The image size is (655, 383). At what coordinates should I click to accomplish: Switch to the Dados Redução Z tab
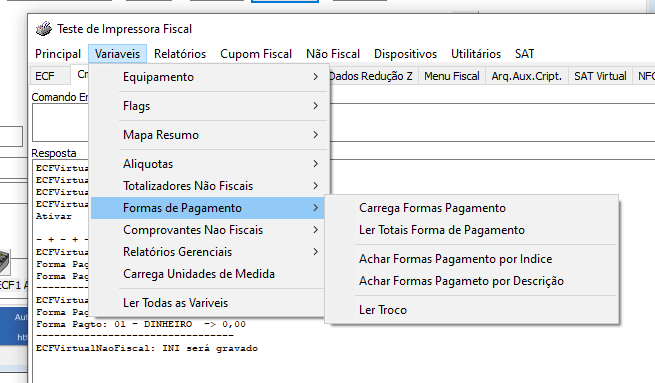pyautogui.click(x=373, y=76)
